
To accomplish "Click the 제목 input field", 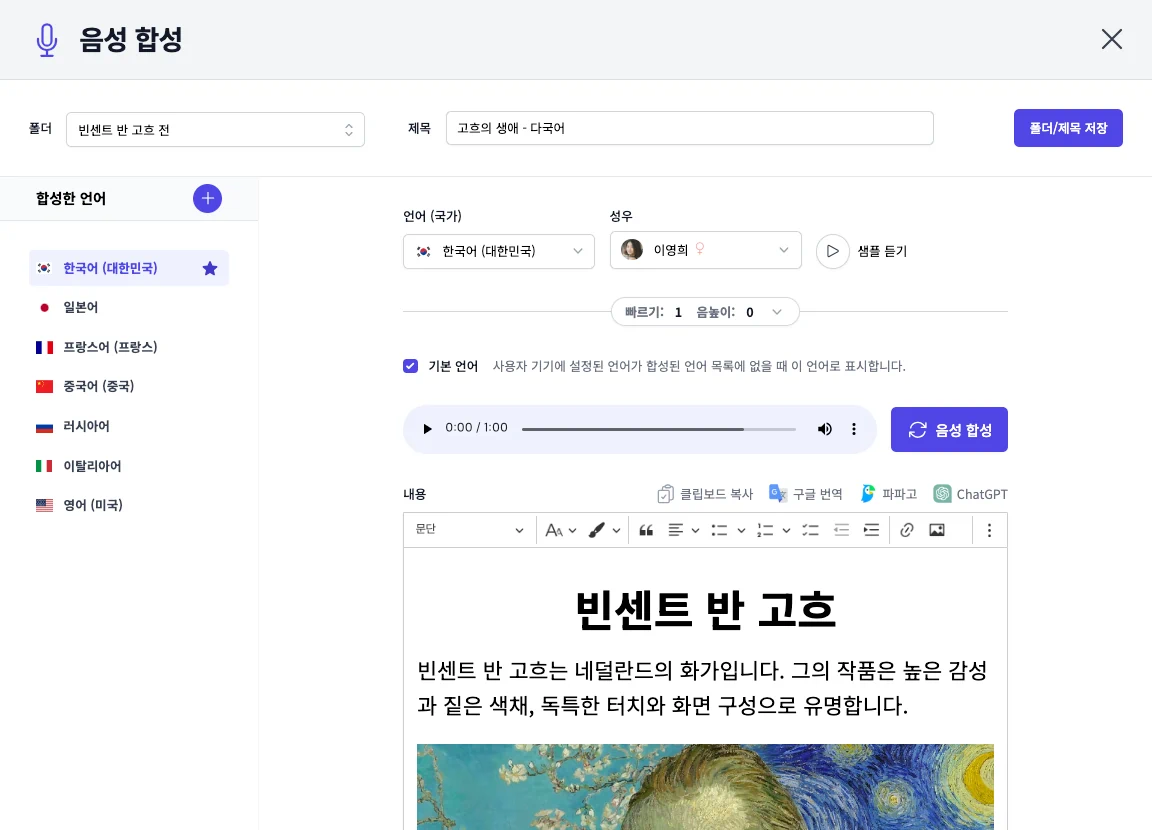I will 689,128.
